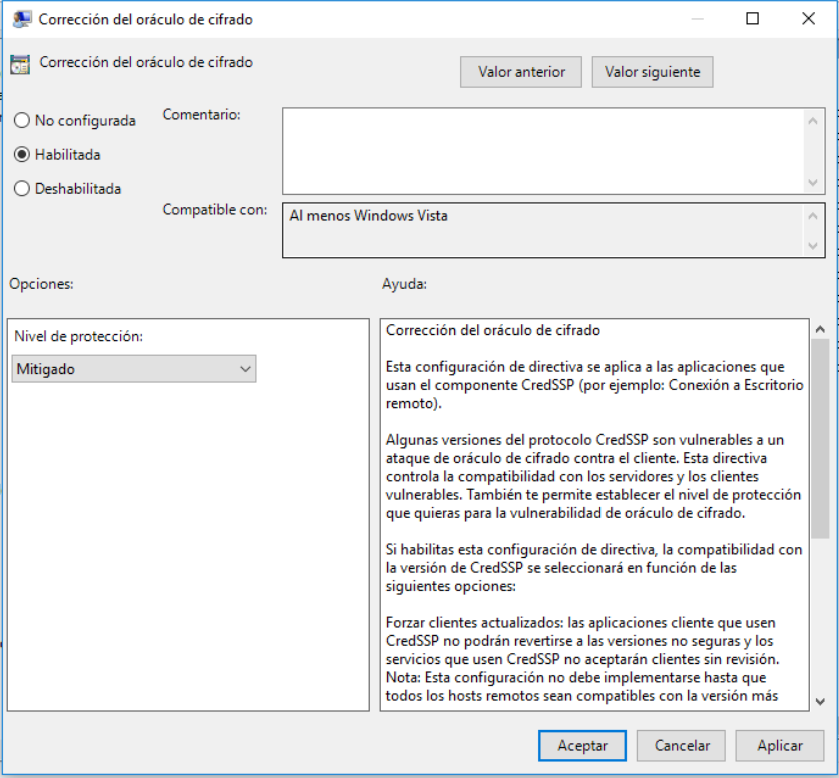Click the 'Ayuda:' label

tap(404, 284)
